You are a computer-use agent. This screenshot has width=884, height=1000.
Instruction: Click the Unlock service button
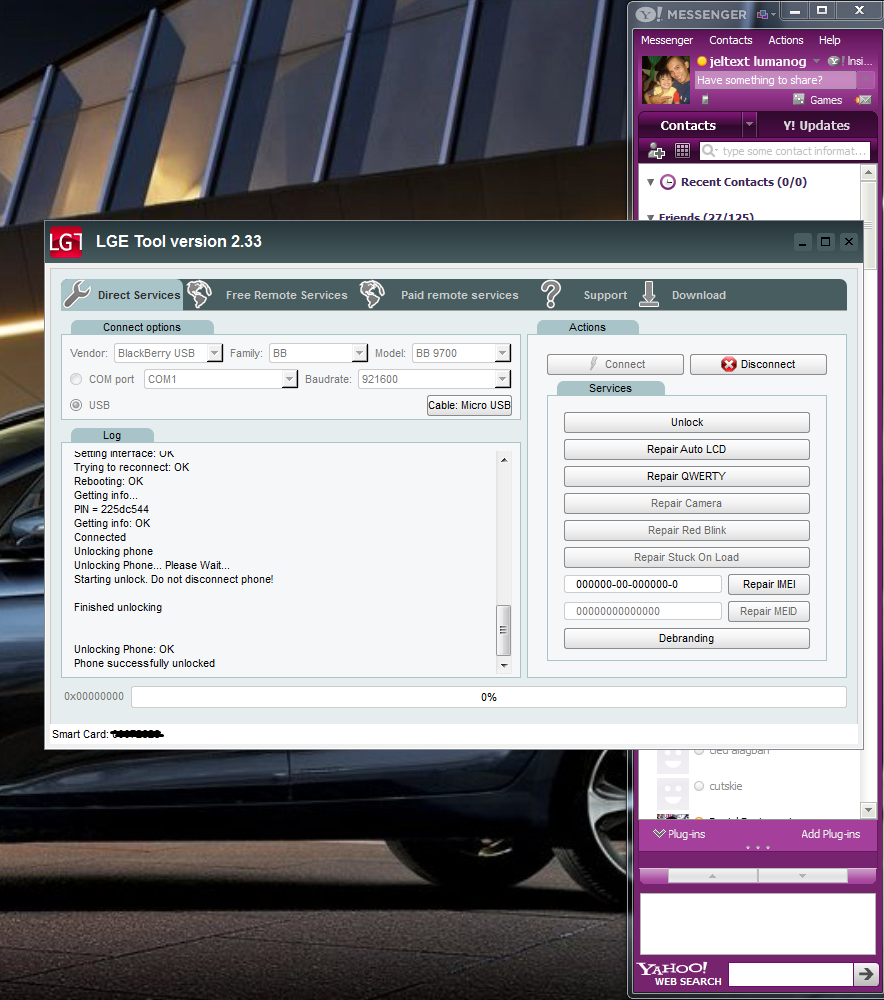point(687,422)
